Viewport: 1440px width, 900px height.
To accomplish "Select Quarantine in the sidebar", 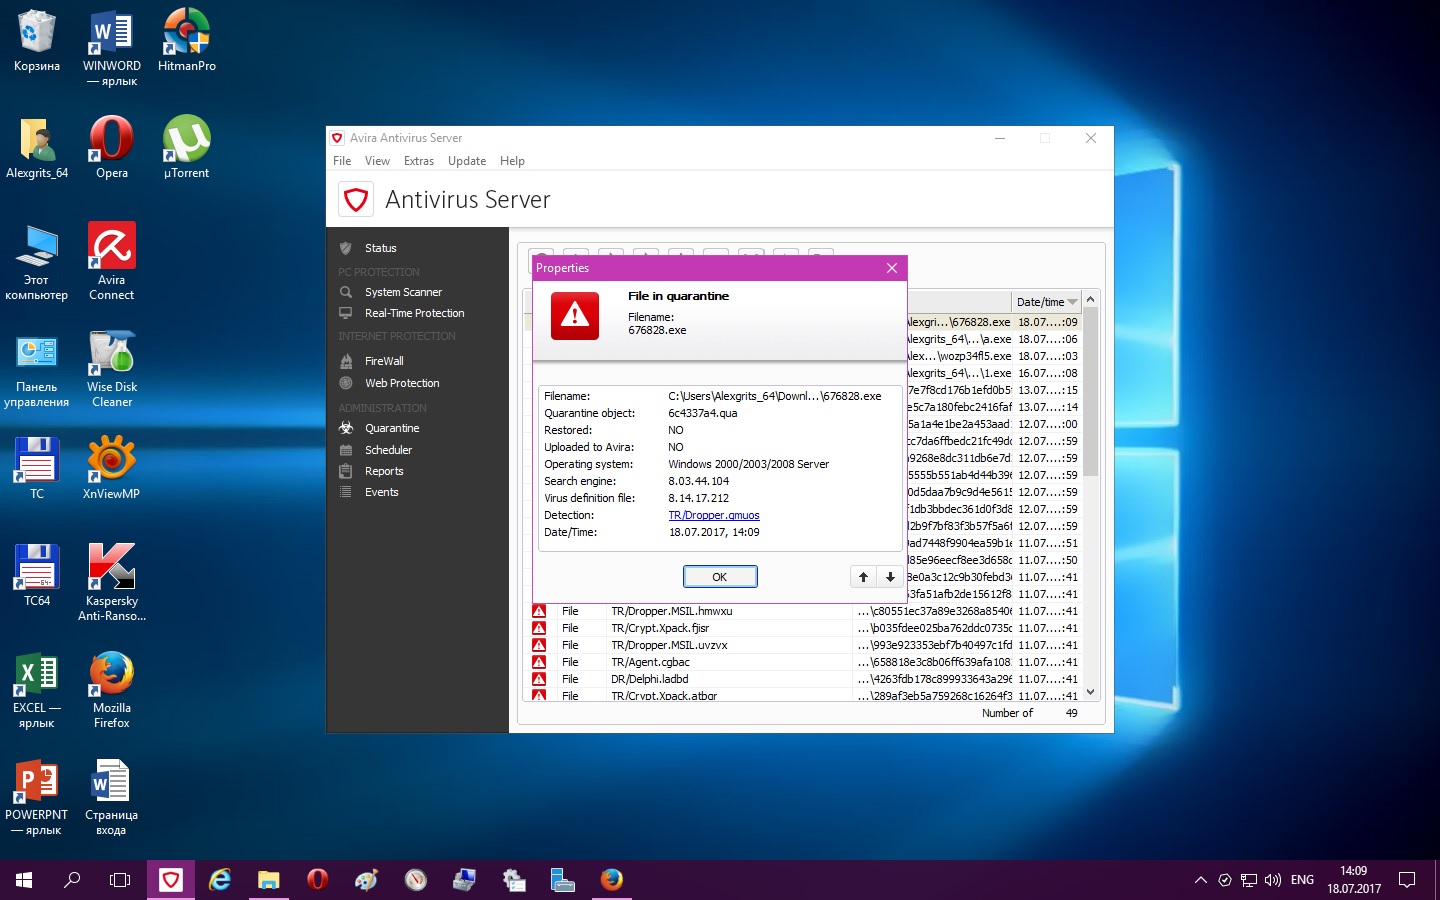I will coord(392,428).
